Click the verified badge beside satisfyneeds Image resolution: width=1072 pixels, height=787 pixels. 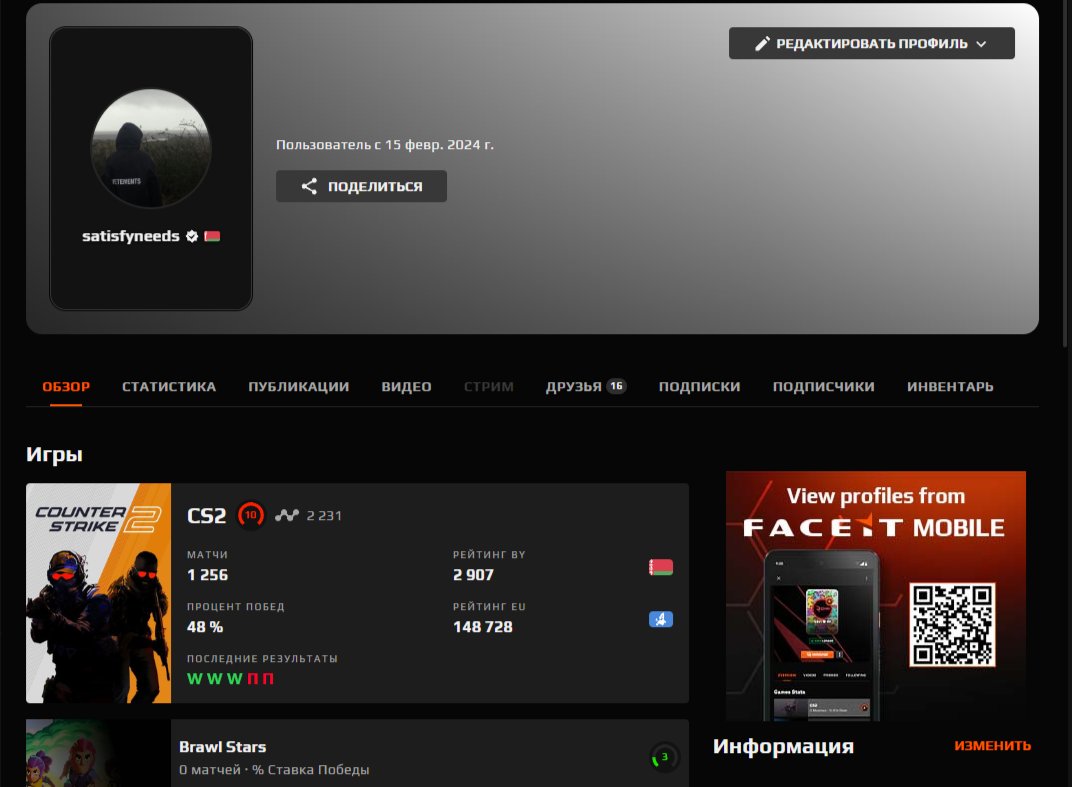pyautogui.click(x=192, y=237)
